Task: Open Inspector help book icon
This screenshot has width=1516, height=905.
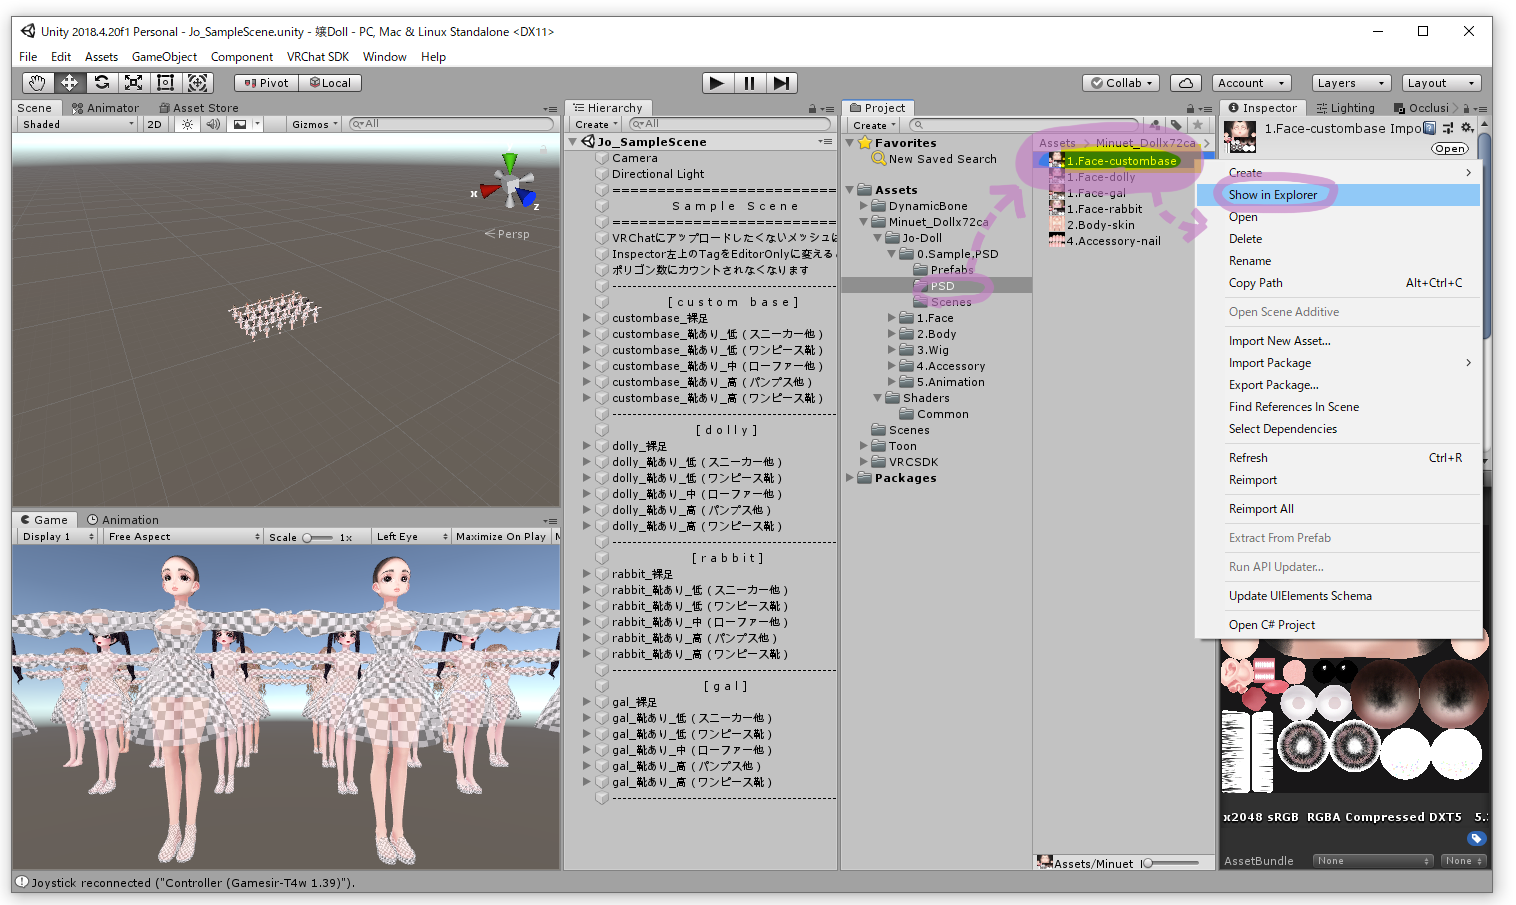Action: click(1430, 128)
